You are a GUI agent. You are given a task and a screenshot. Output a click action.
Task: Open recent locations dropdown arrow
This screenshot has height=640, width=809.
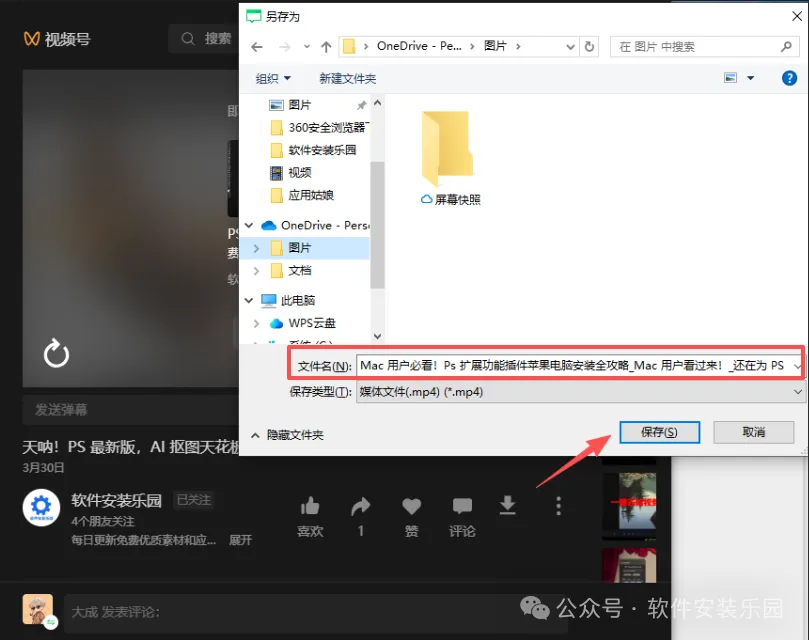coord(306,47)
